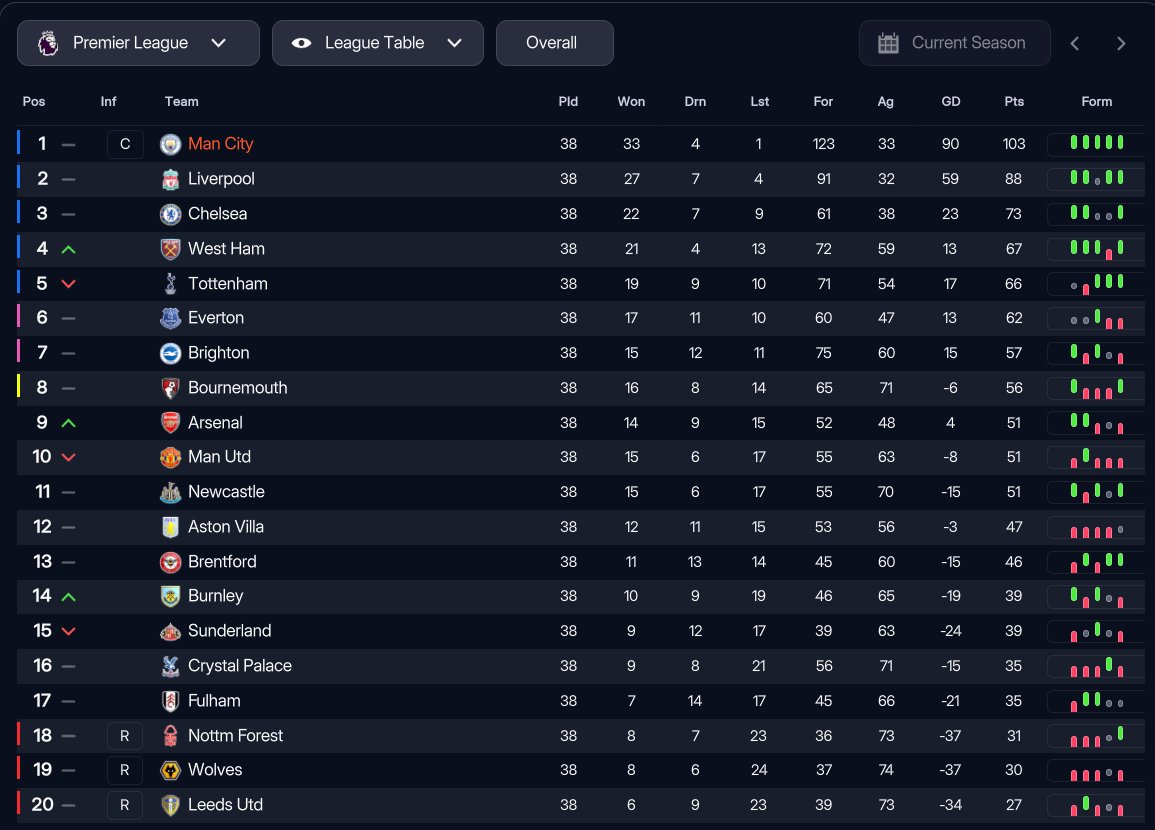The width and height of the screenshot is (1155, 830).
Task: Click the Overall filter button
Action: coord(554,43)
